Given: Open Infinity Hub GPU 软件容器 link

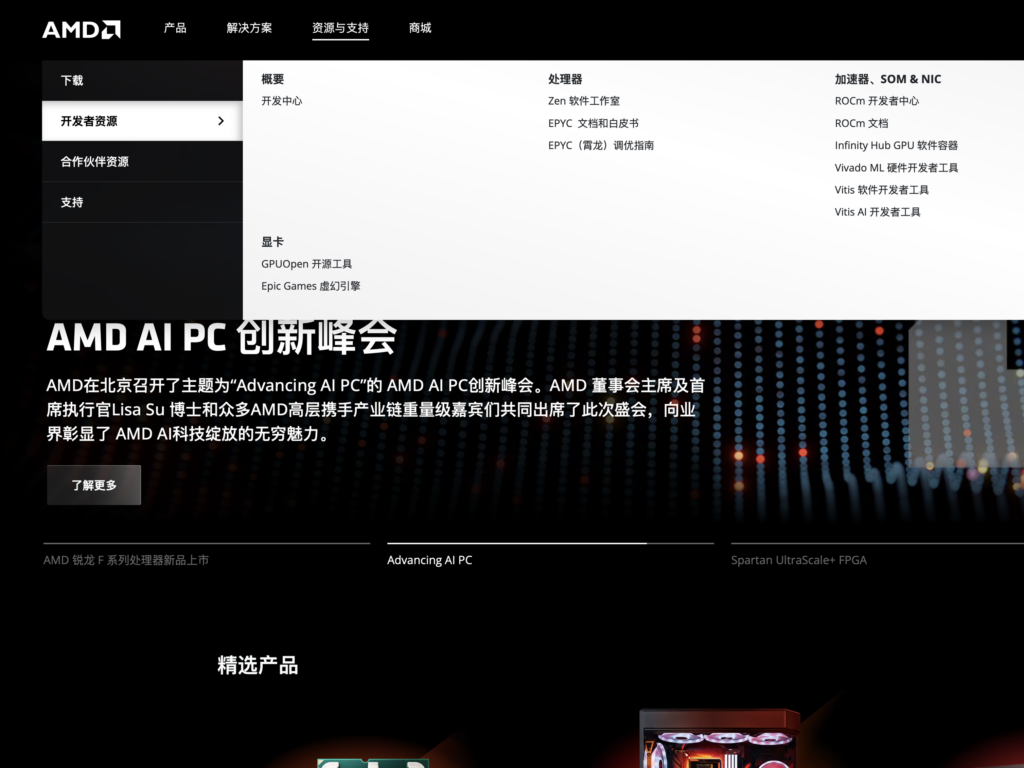Looking at the screenshot, I should pos(896,145).
